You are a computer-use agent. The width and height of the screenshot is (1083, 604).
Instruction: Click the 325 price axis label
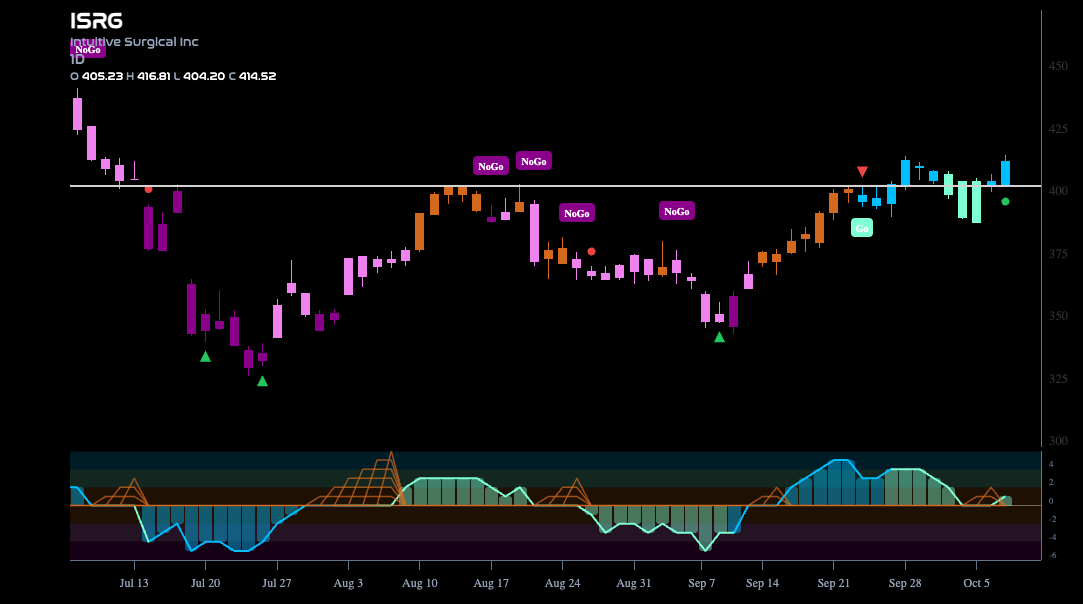coord(1058,379)
